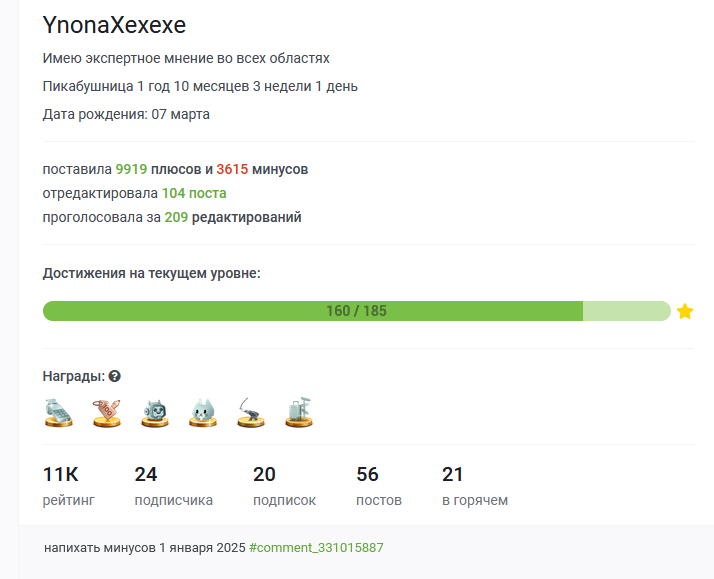The image size is (714, 579).
Task: Click the 209 редактирований votes number
Action: (x=177, y=217)
